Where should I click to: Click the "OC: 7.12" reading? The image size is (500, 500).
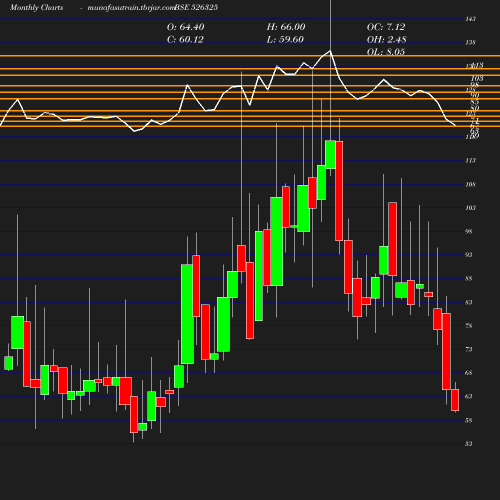(386, 27)
